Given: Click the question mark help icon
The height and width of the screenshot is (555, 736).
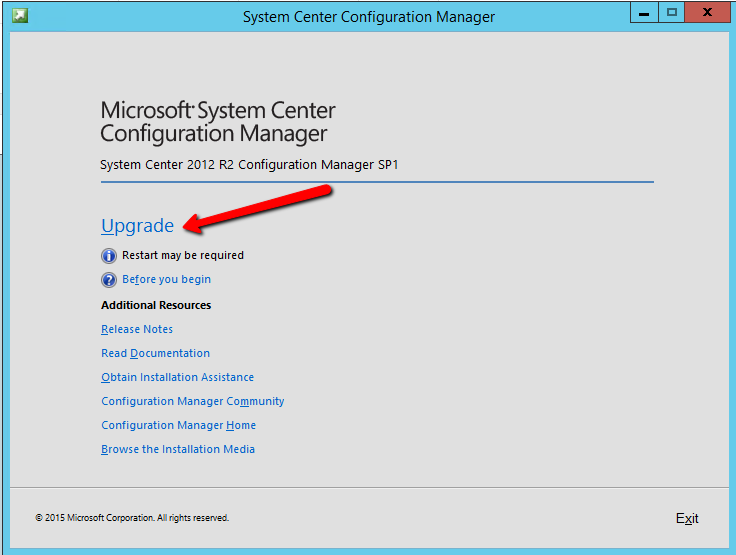Looking at the screenshot, I should tap(109, 280).
